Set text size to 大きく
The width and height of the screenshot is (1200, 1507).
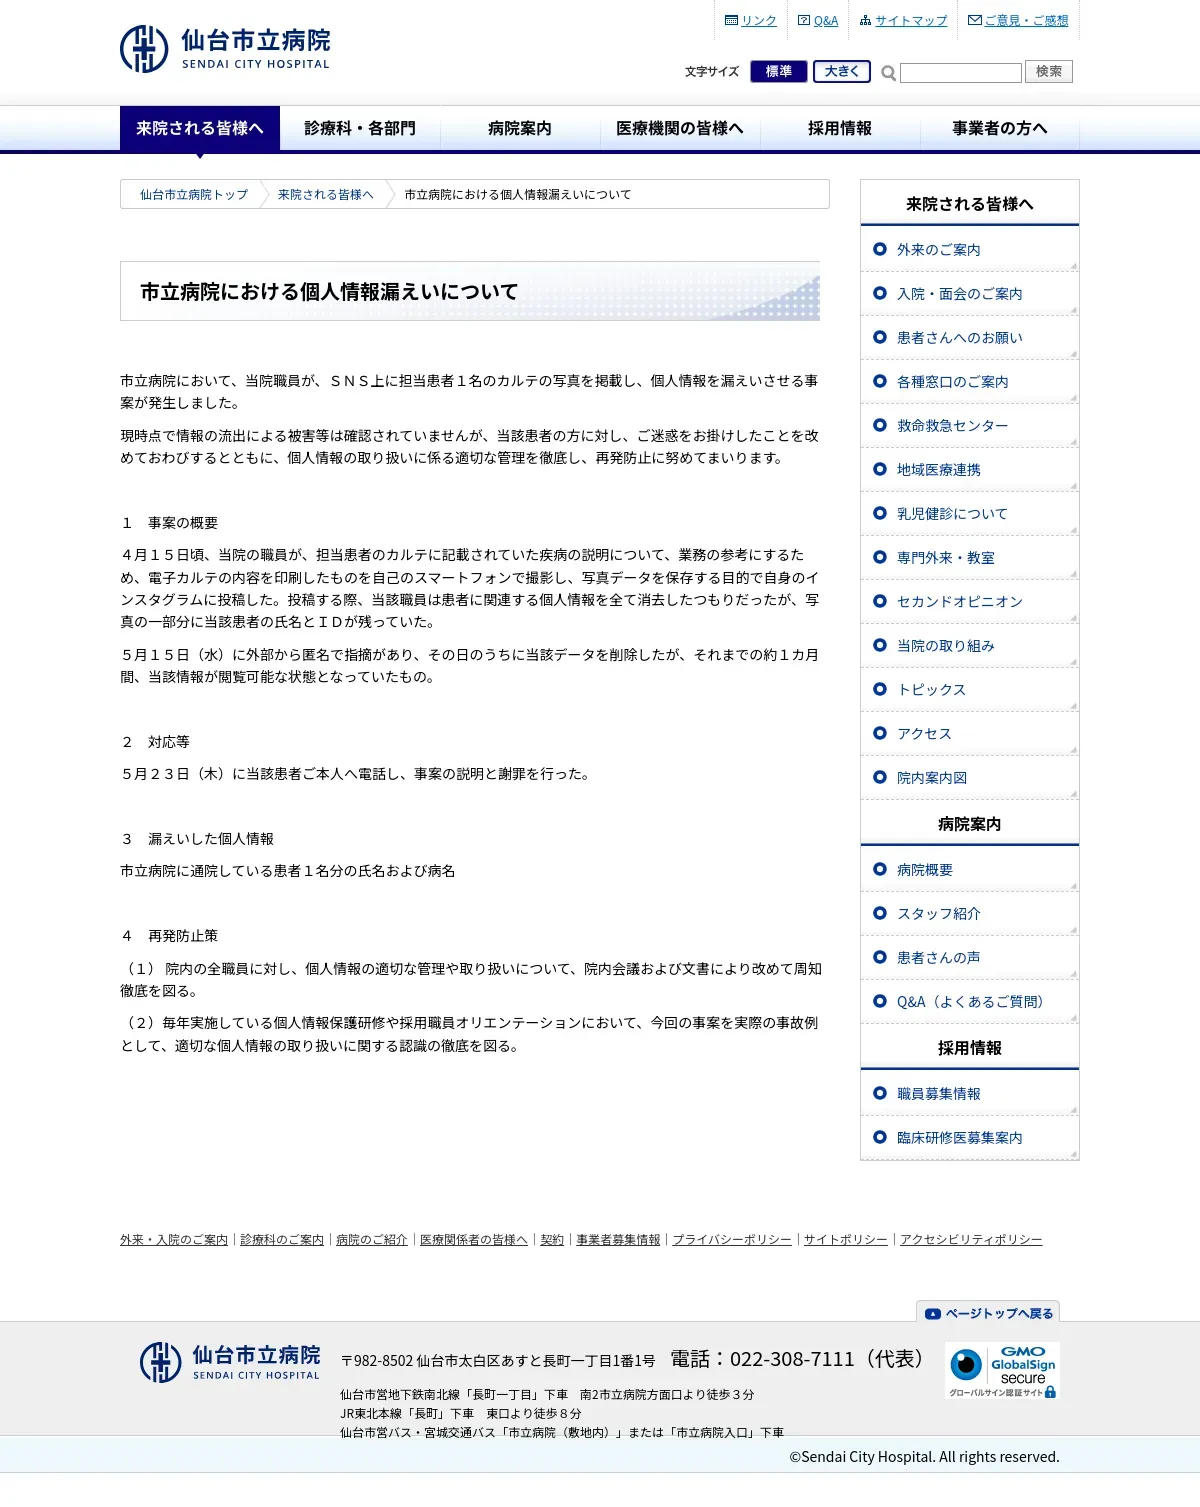coord(842,72)
